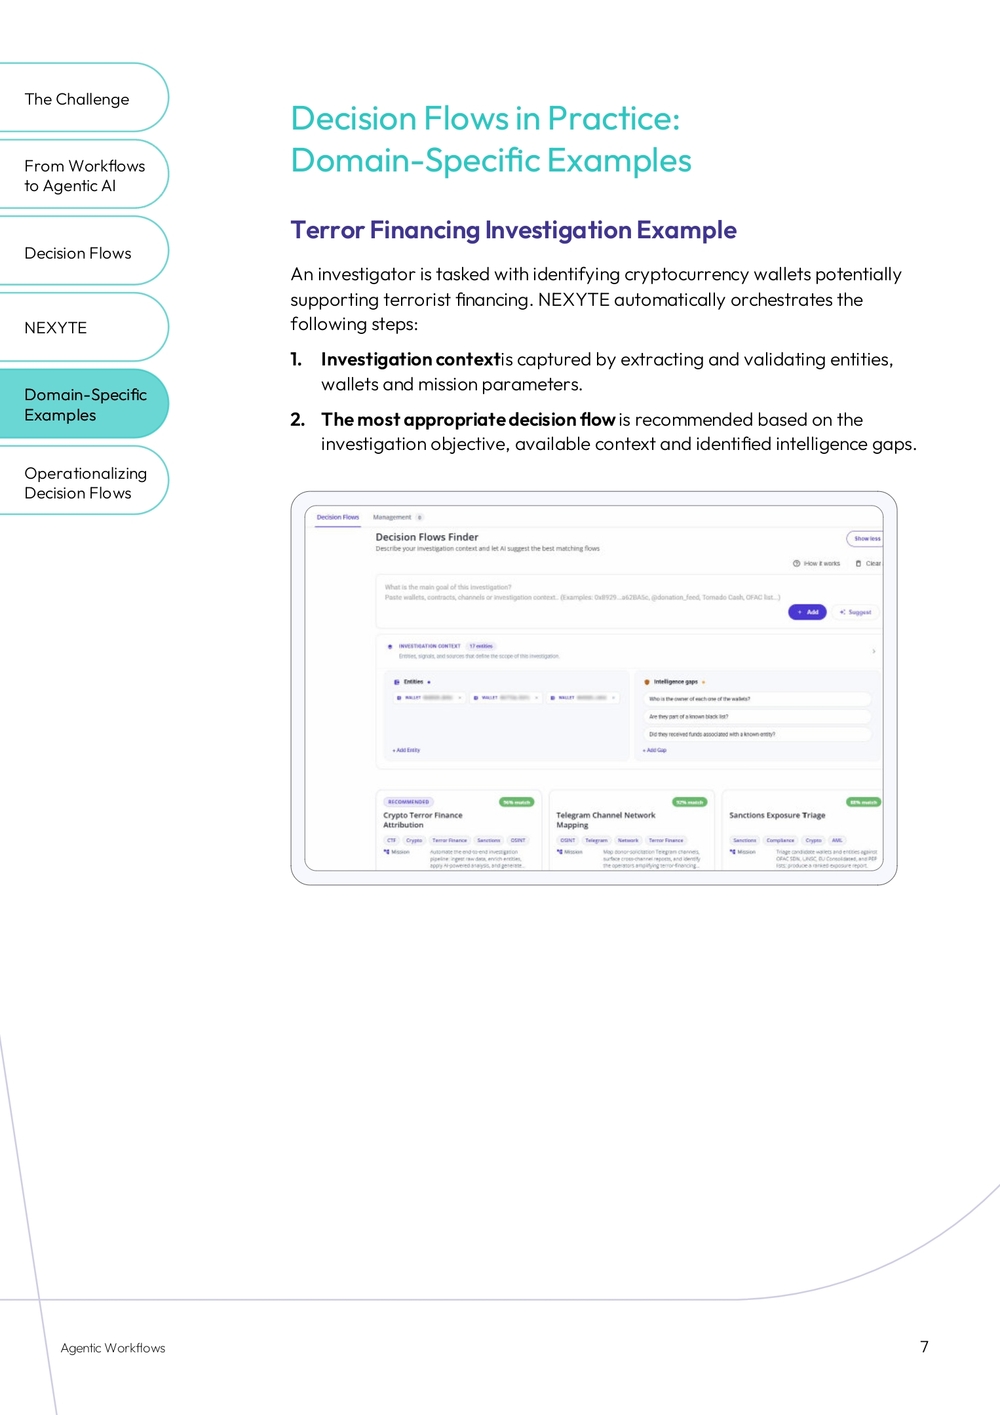Click the 92% match badge

[689, 802]
